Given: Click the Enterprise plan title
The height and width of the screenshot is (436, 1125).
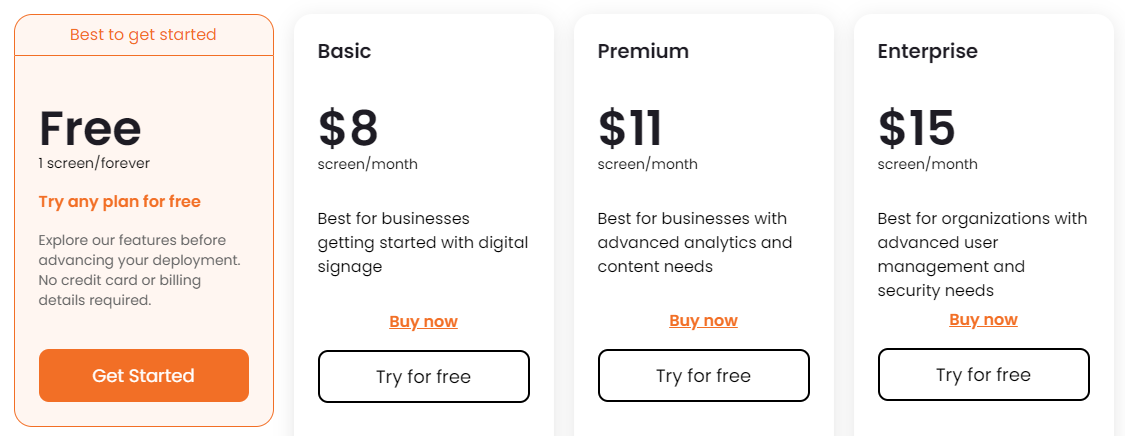Looking at the screenshot, I should (x=927, y=51).
